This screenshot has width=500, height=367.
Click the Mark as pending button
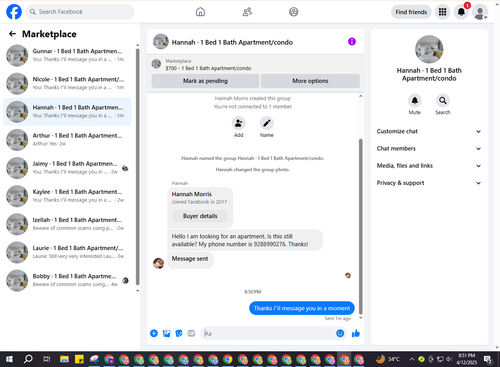pos(205,81)
